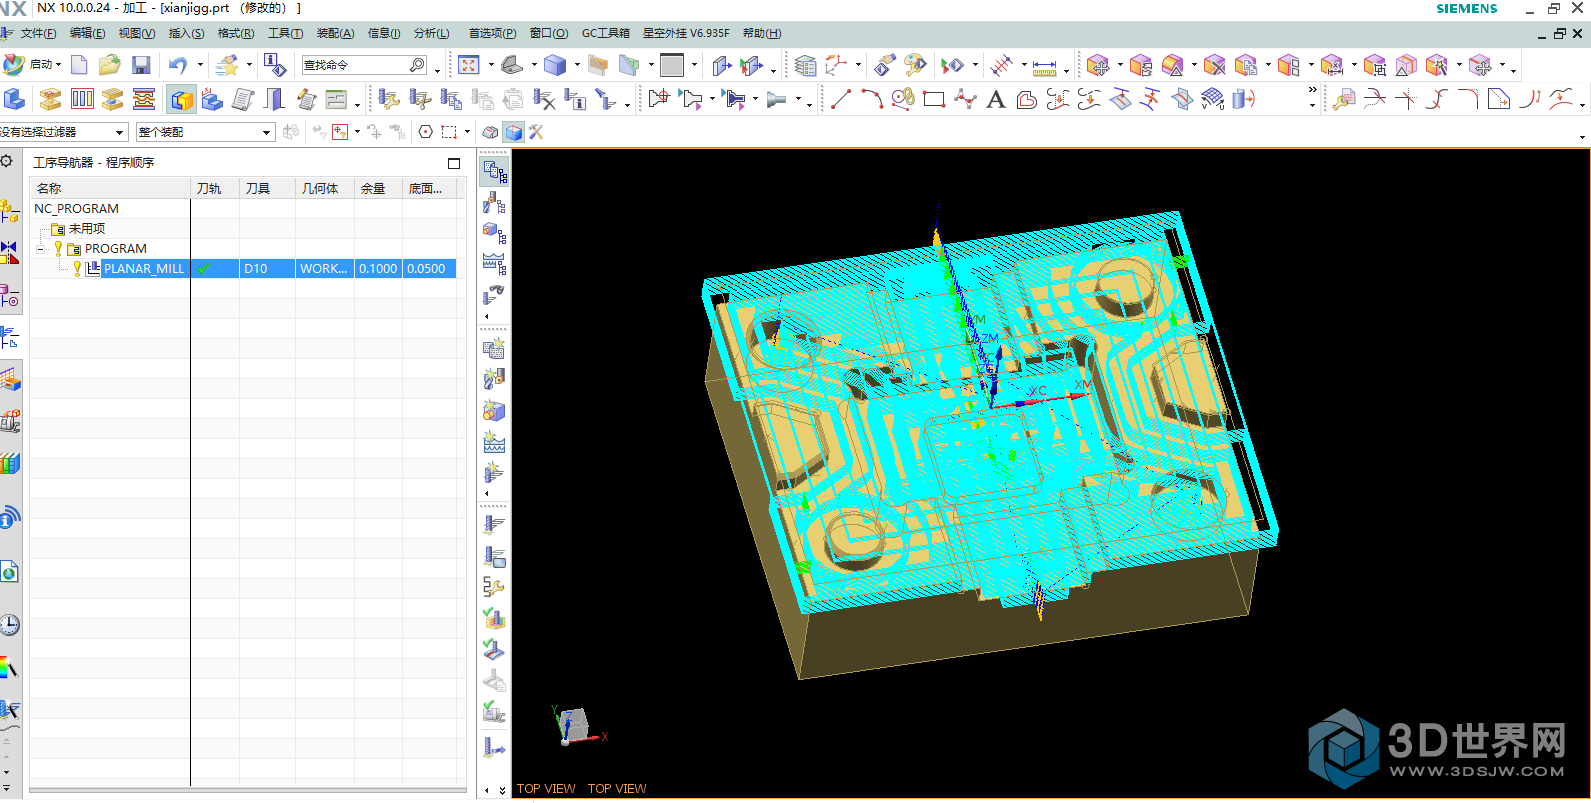The width and height of the screenshot is (1591, 803).
Task: Maximize the Operation Navigator panel
Action: coord(454,163)
